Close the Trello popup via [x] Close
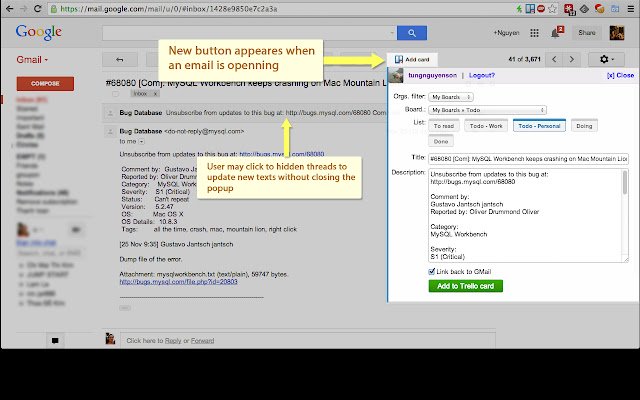This screenshot has height=400, width=640. (x=620, y=76)
